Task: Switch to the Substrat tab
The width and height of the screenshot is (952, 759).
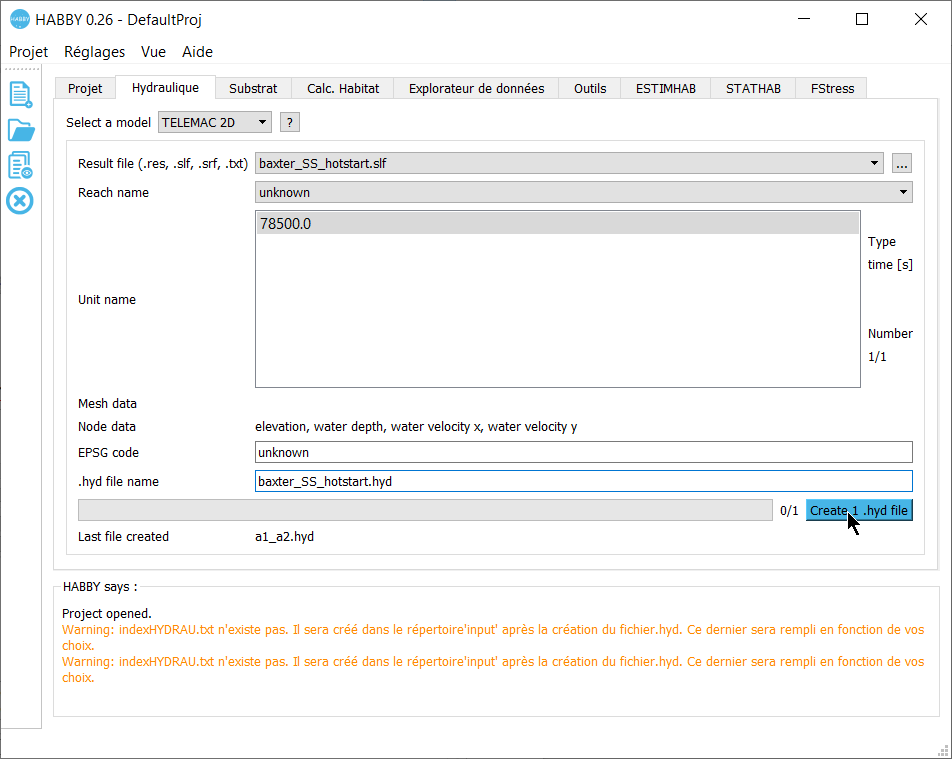Action: (x=253, y=88)
